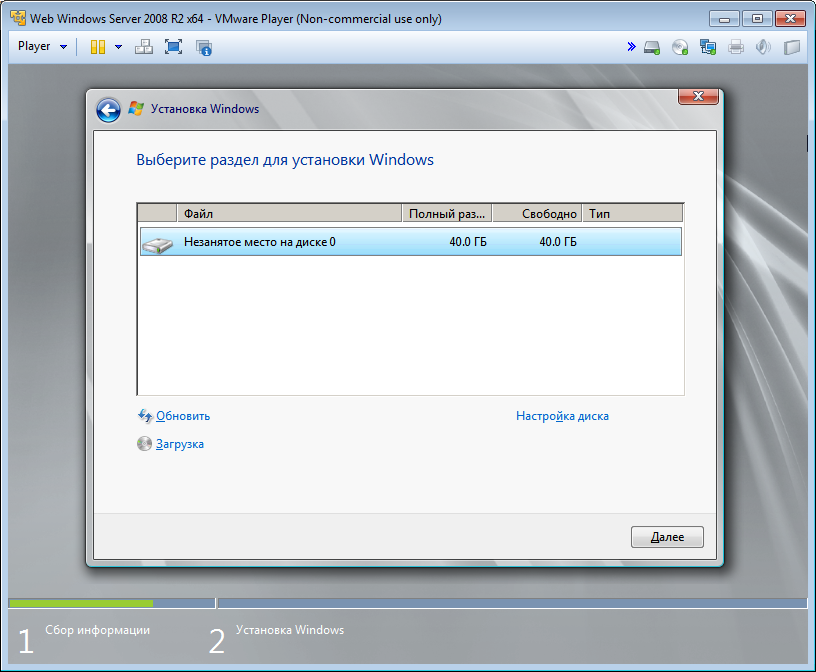Click the Полный раз... column header
This screenshot has width=816, height=672.
point(447,213)
